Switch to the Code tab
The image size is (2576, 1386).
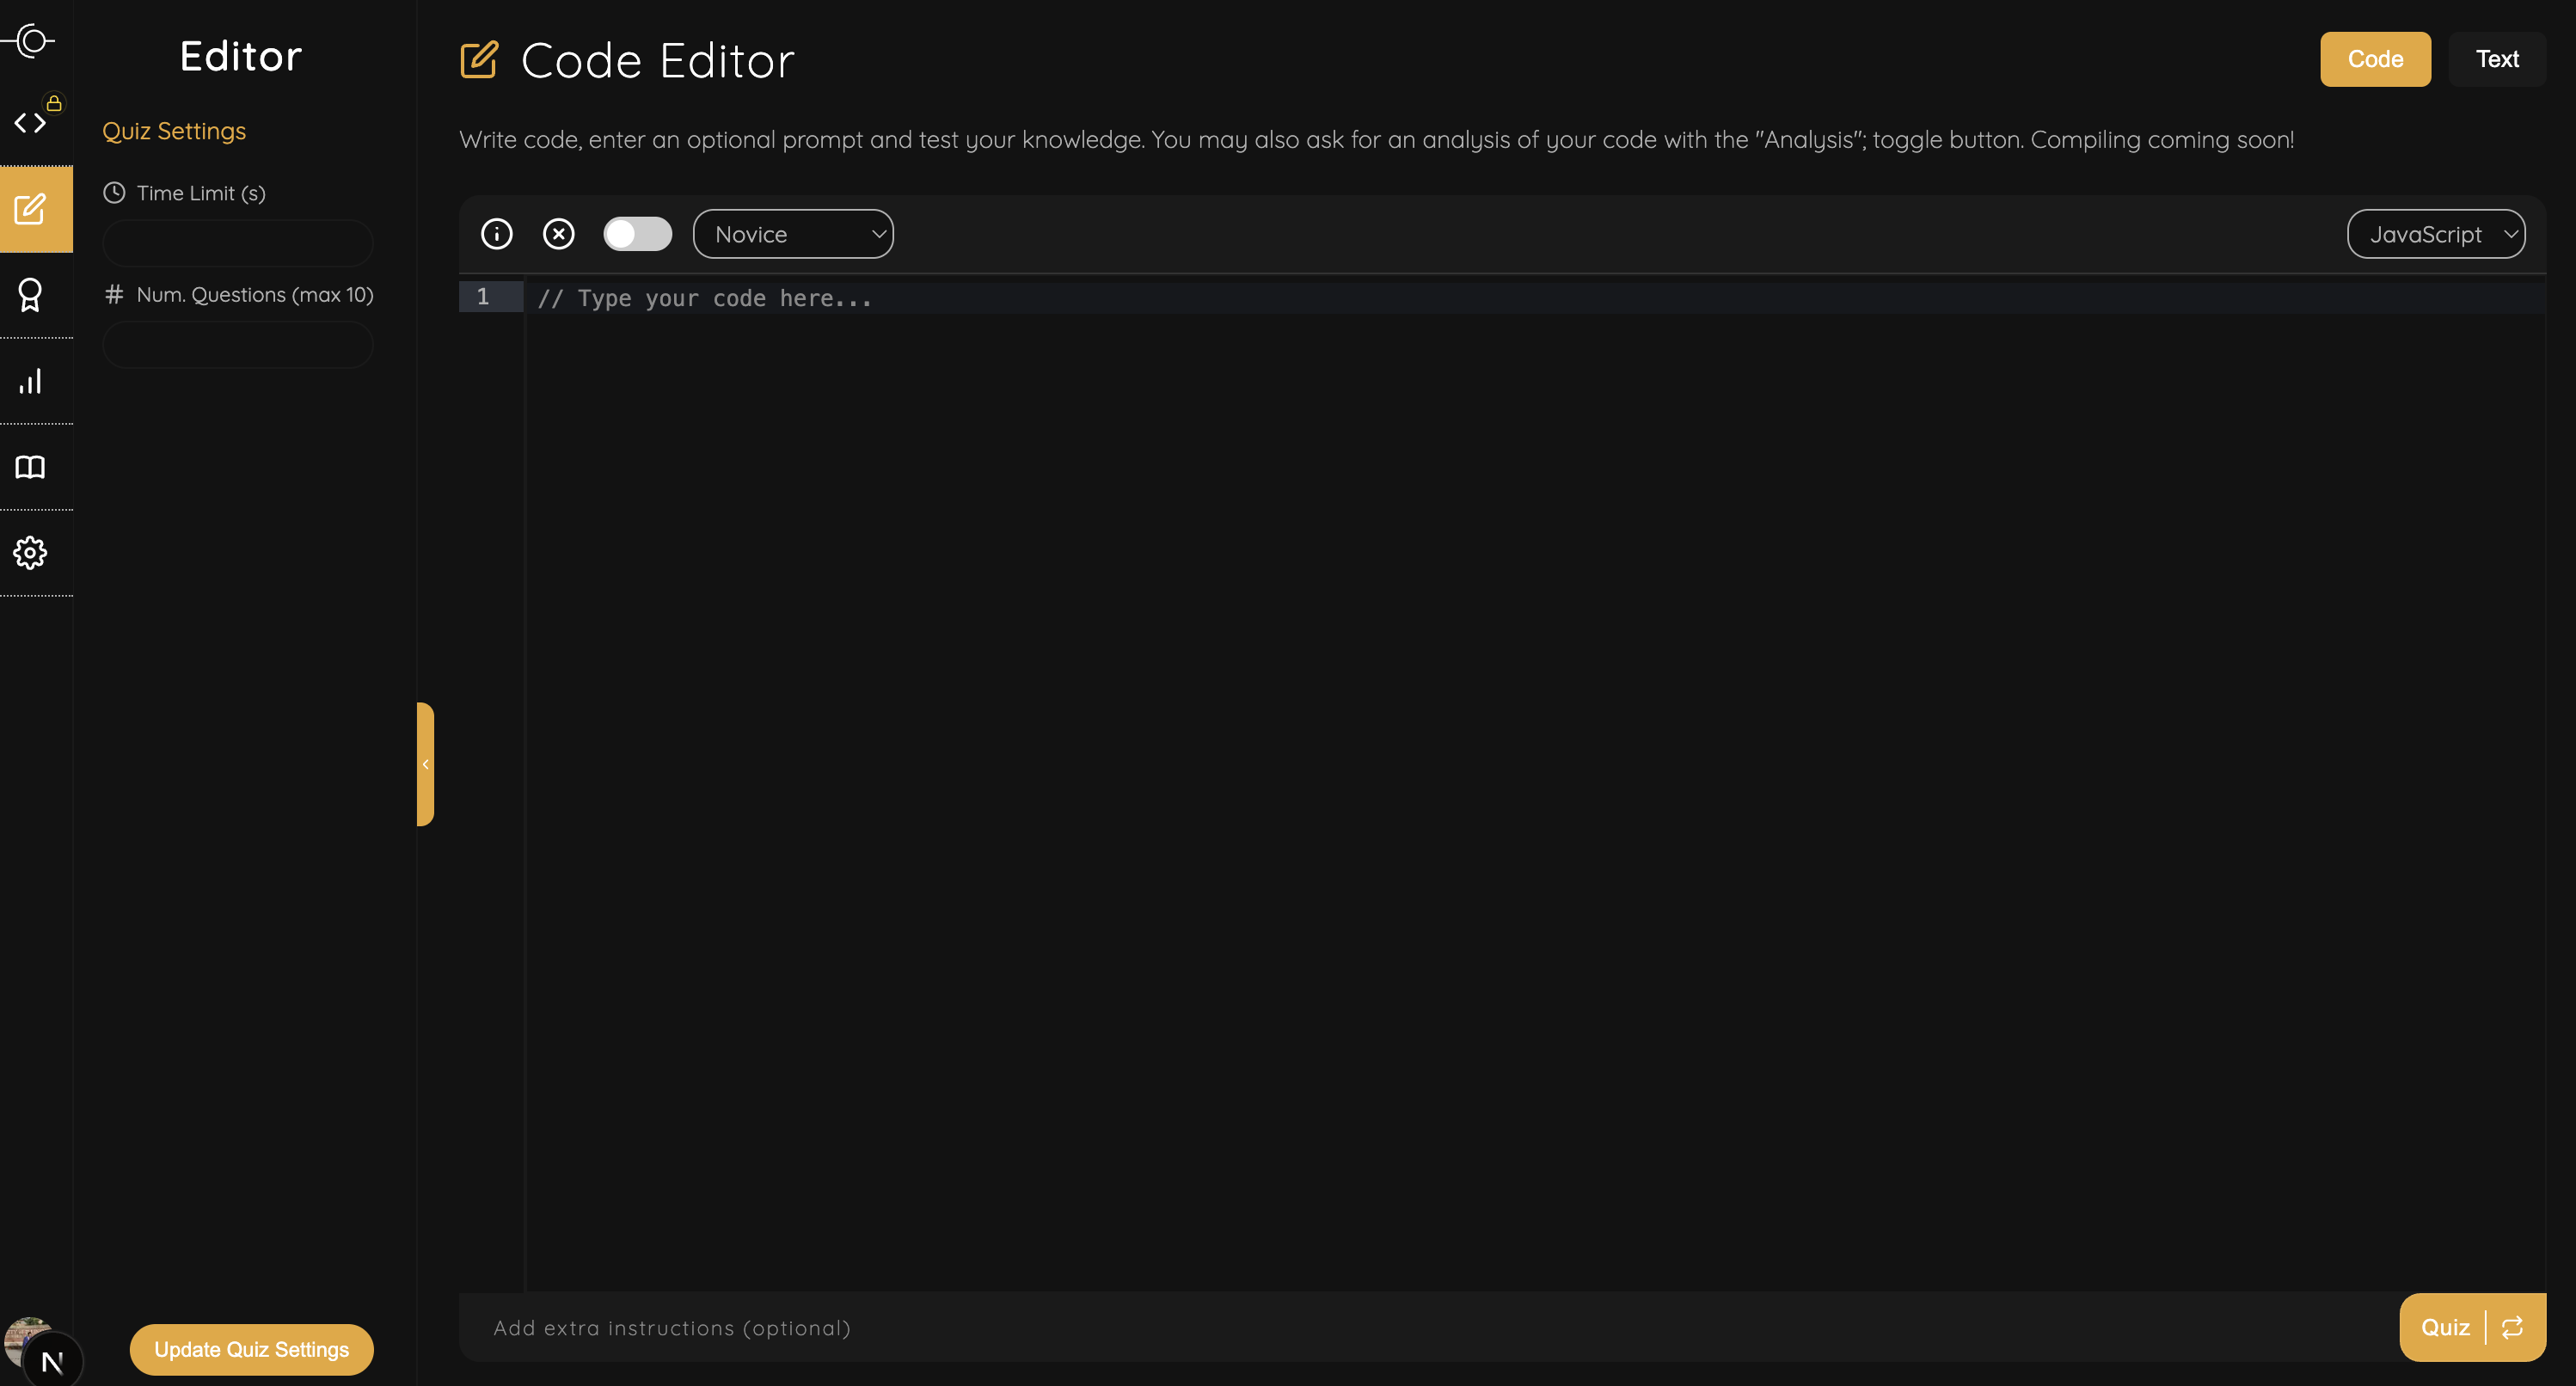(x=2375, y=59)
